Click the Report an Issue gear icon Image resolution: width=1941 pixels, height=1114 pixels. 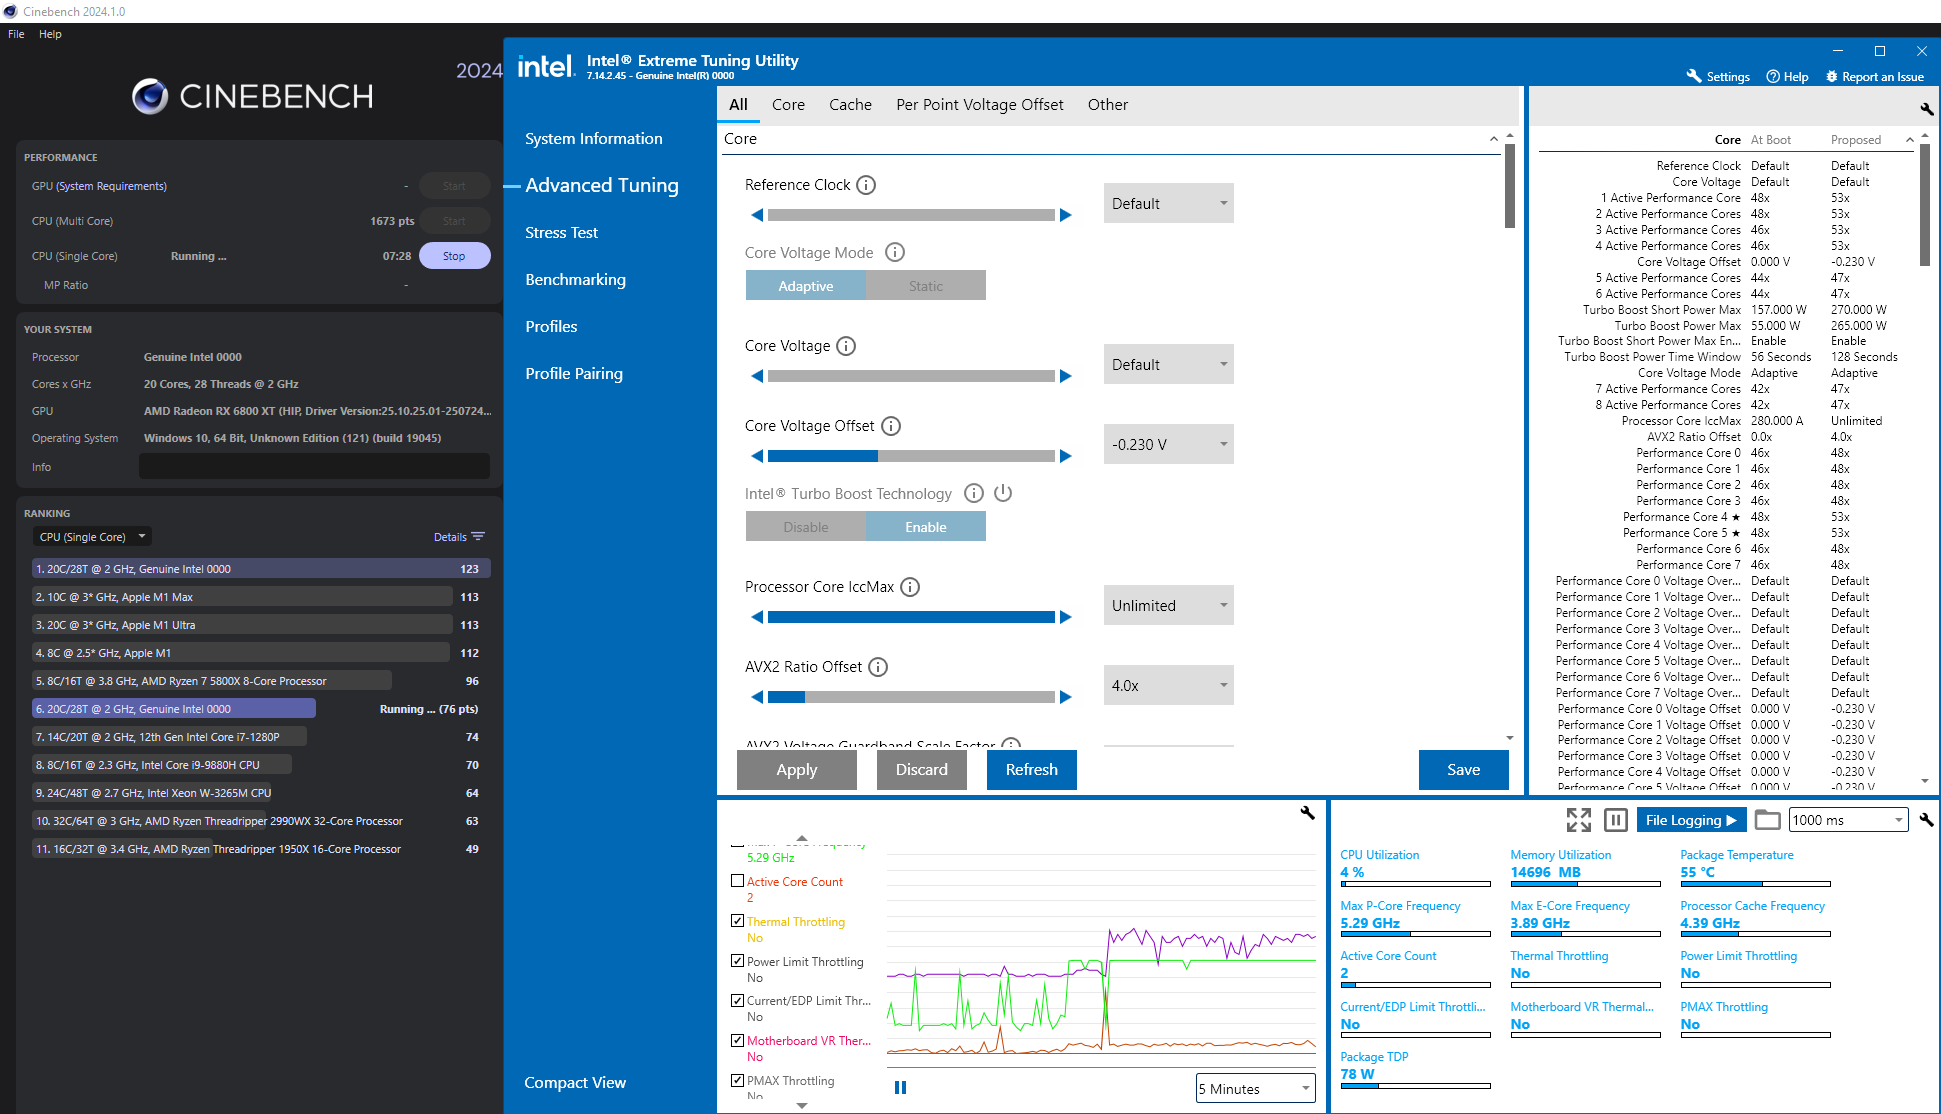1832,76
